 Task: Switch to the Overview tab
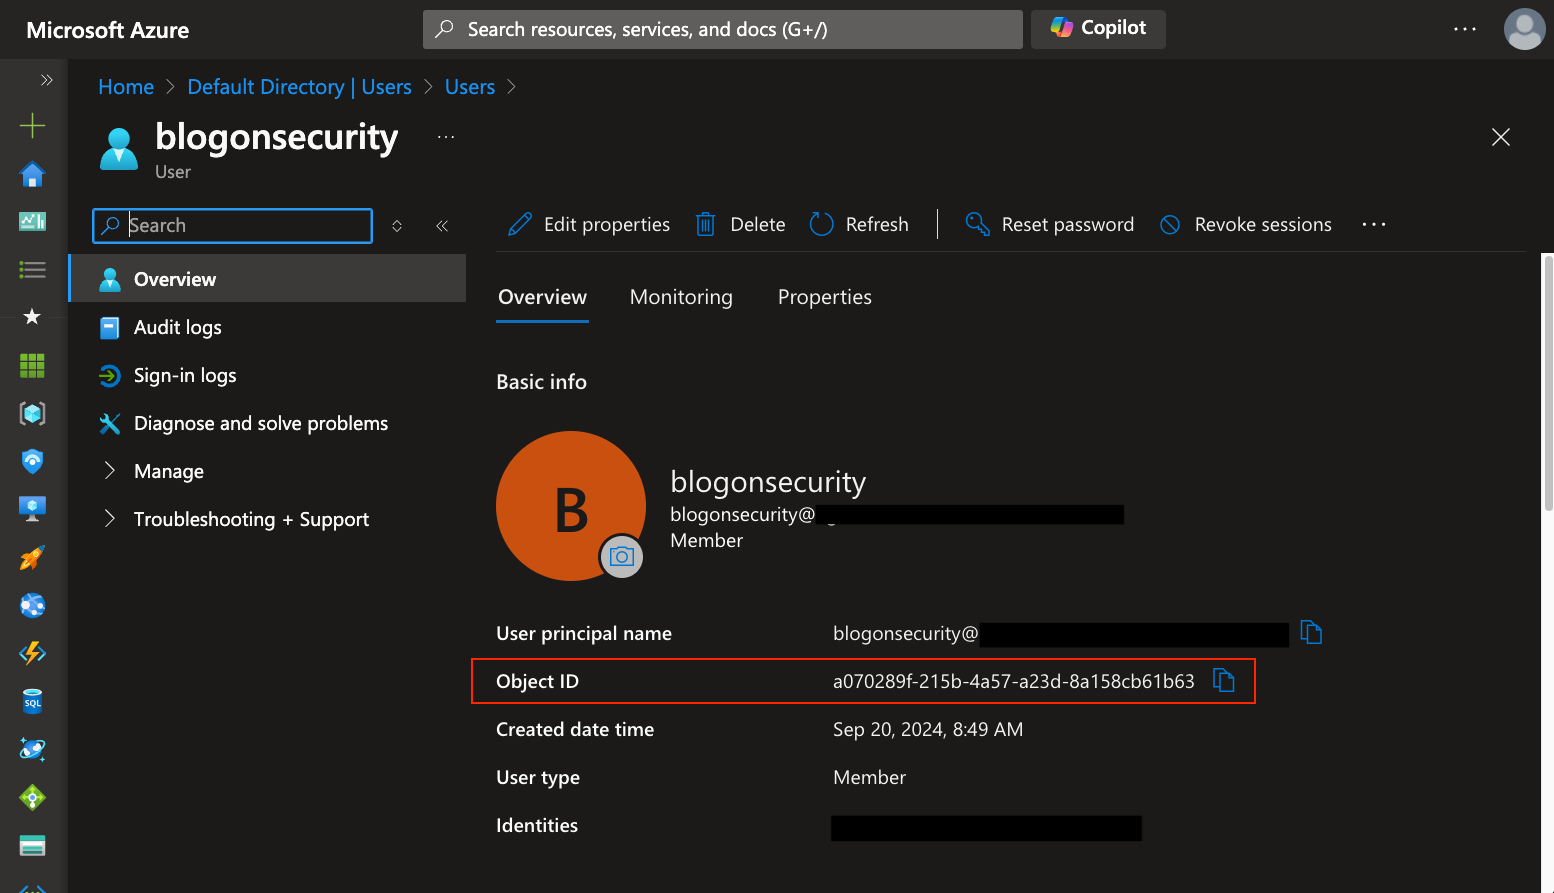(542, 297)
